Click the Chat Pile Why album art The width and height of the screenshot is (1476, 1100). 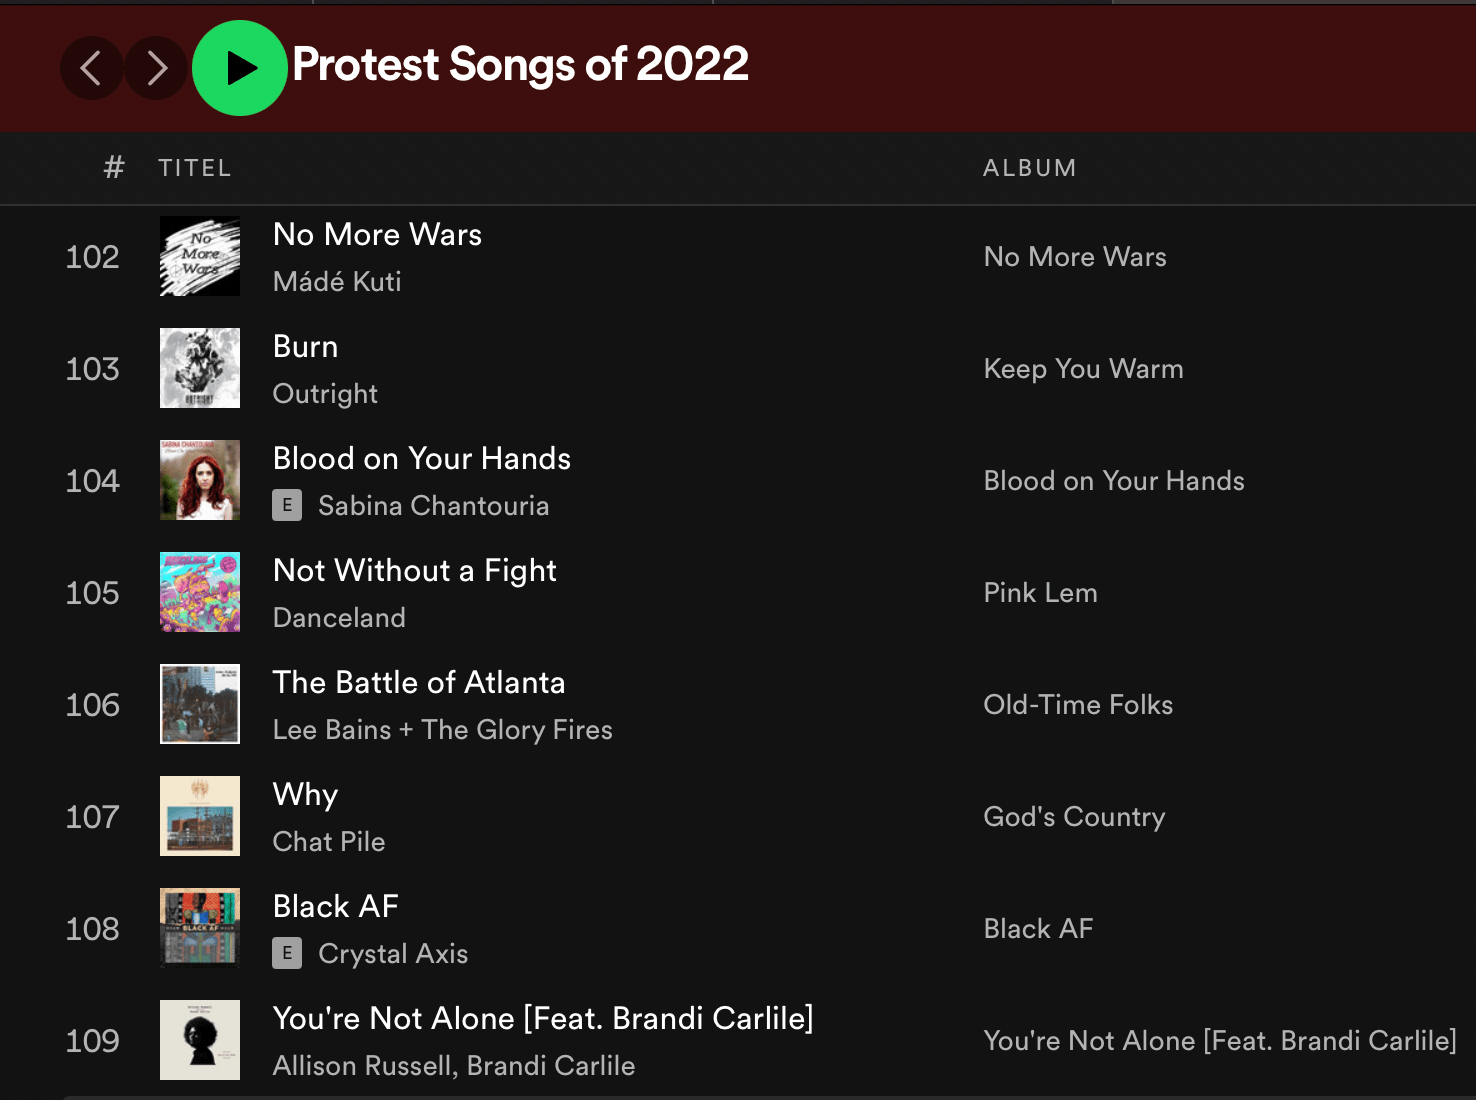(200, 817)
